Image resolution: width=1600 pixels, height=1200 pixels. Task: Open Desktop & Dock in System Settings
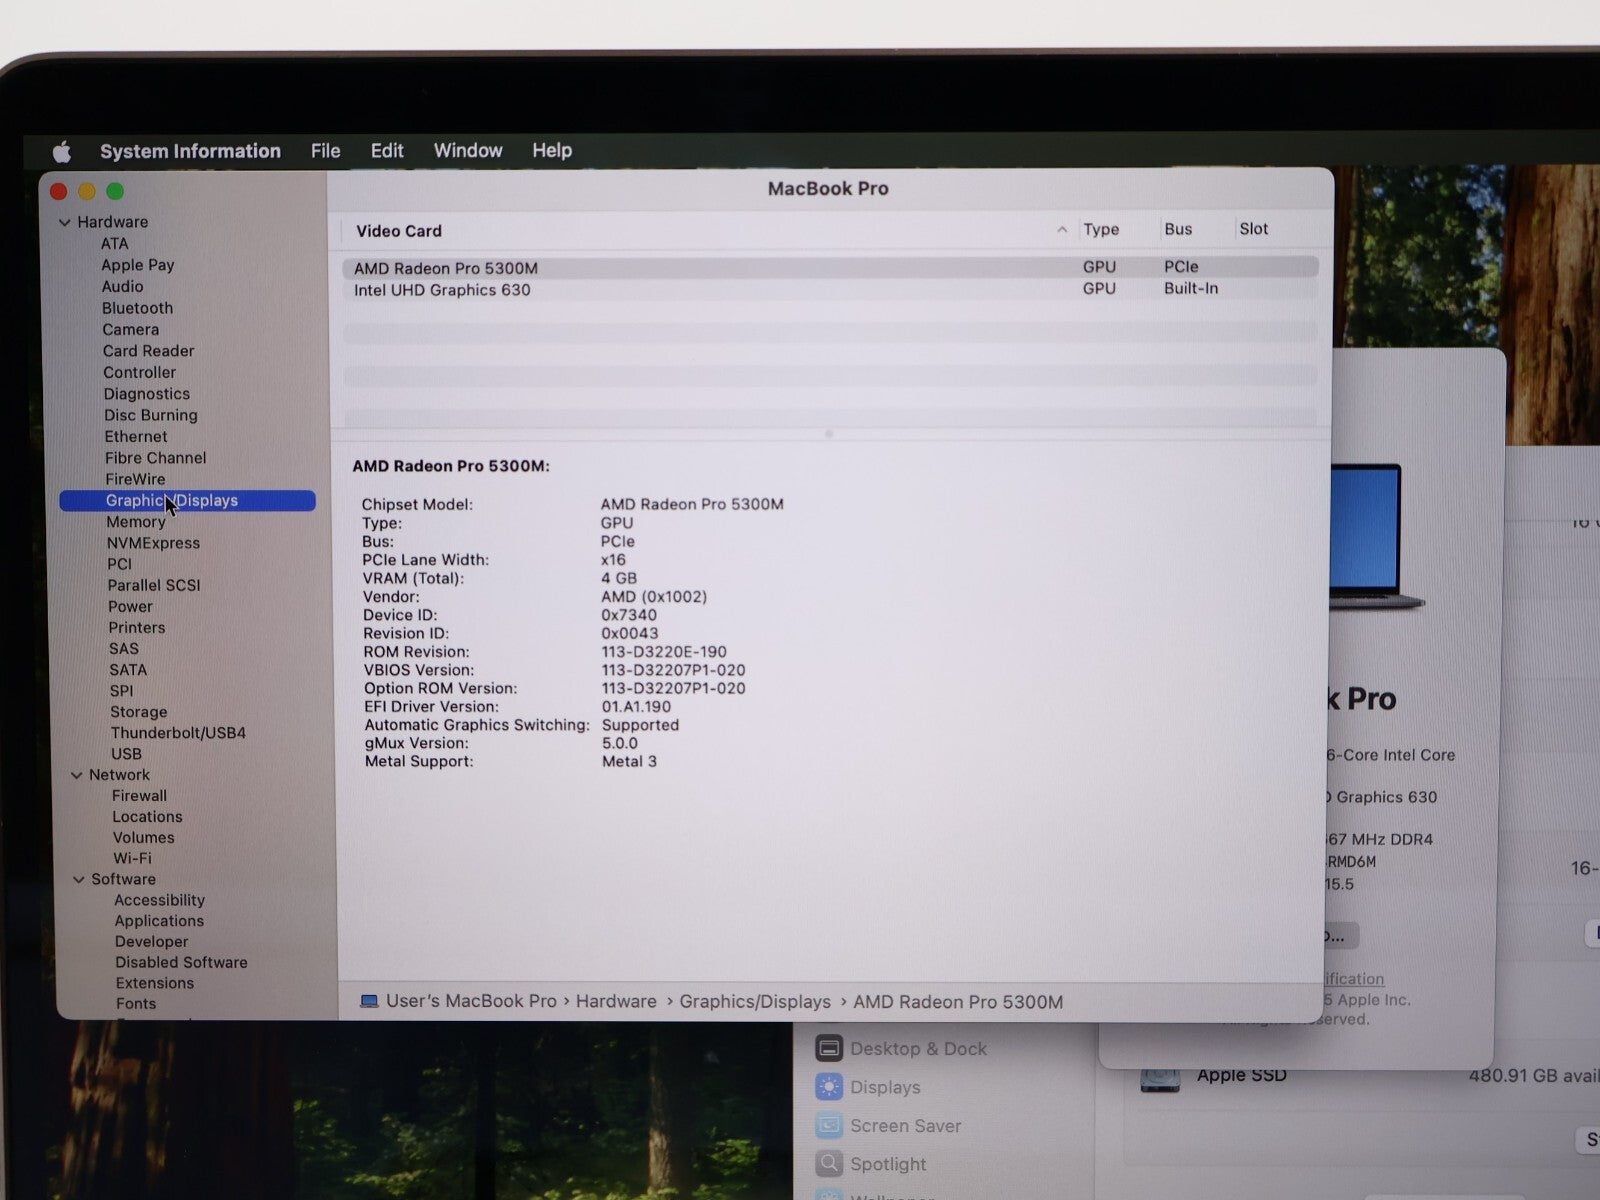[901, 1048]
